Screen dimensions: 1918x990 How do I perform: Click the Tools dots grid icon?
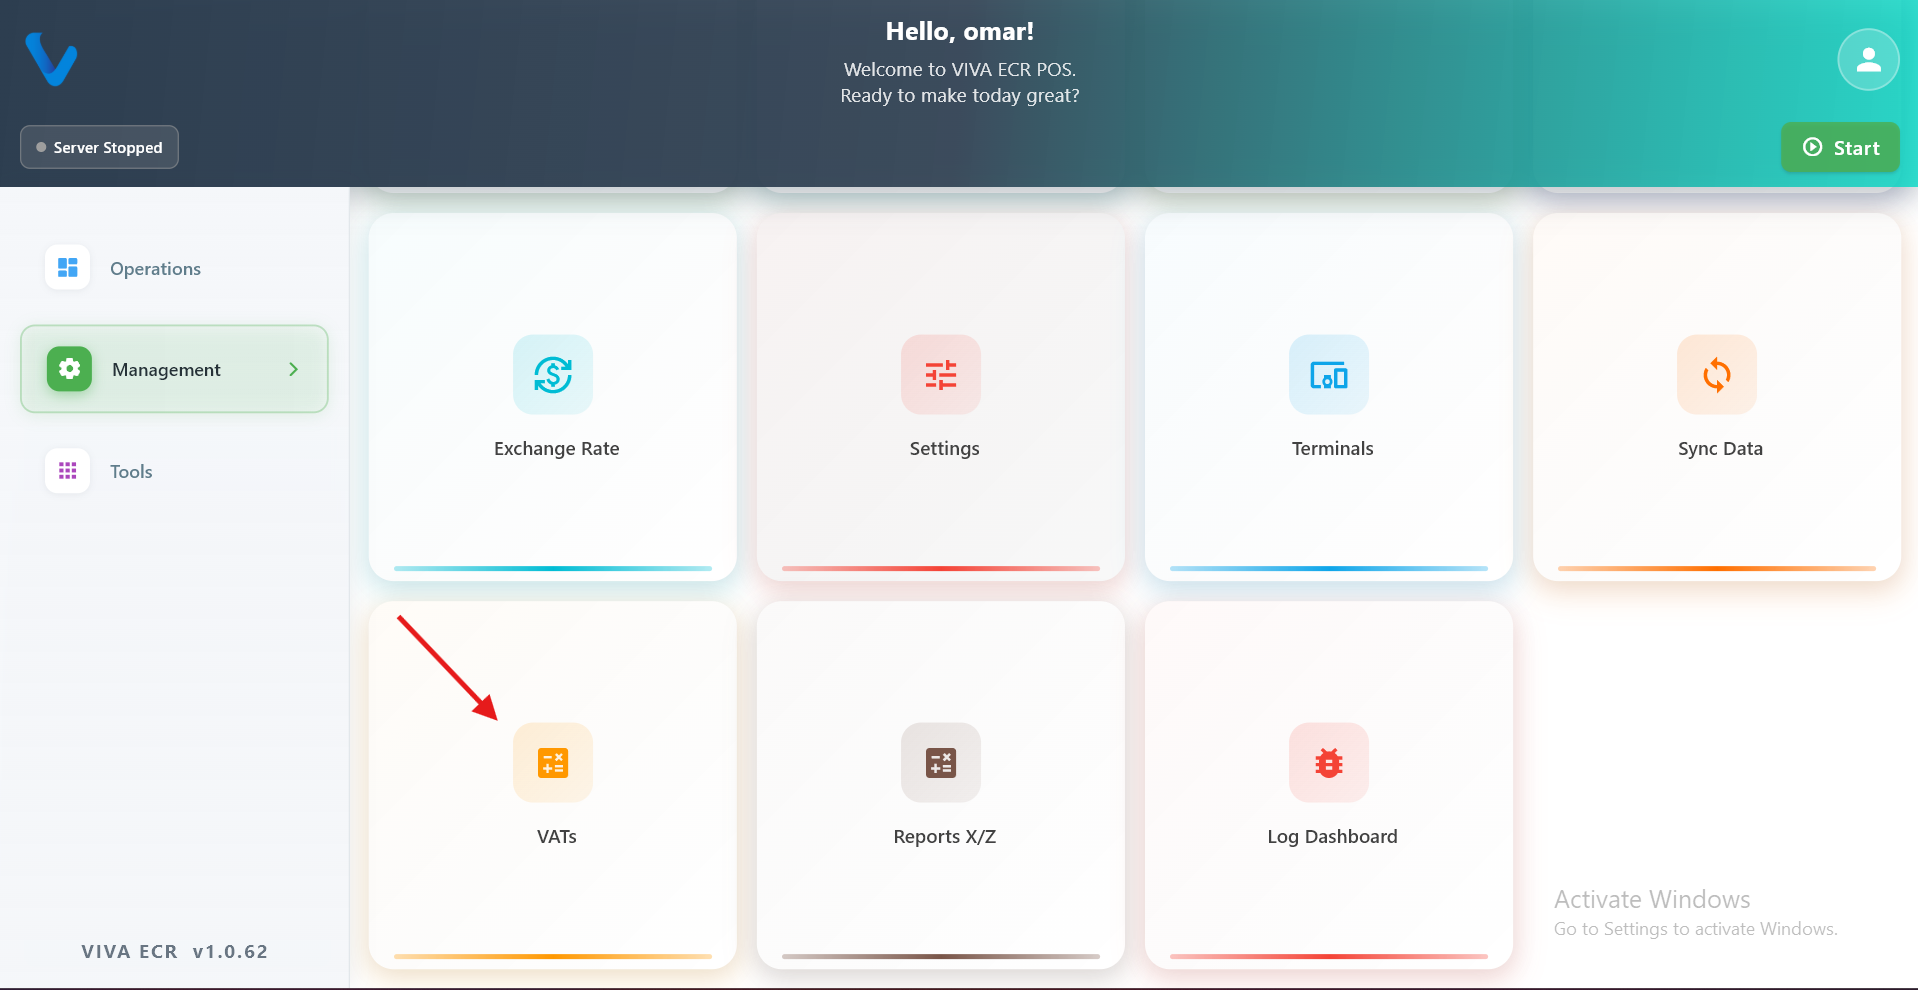[68, 471]
